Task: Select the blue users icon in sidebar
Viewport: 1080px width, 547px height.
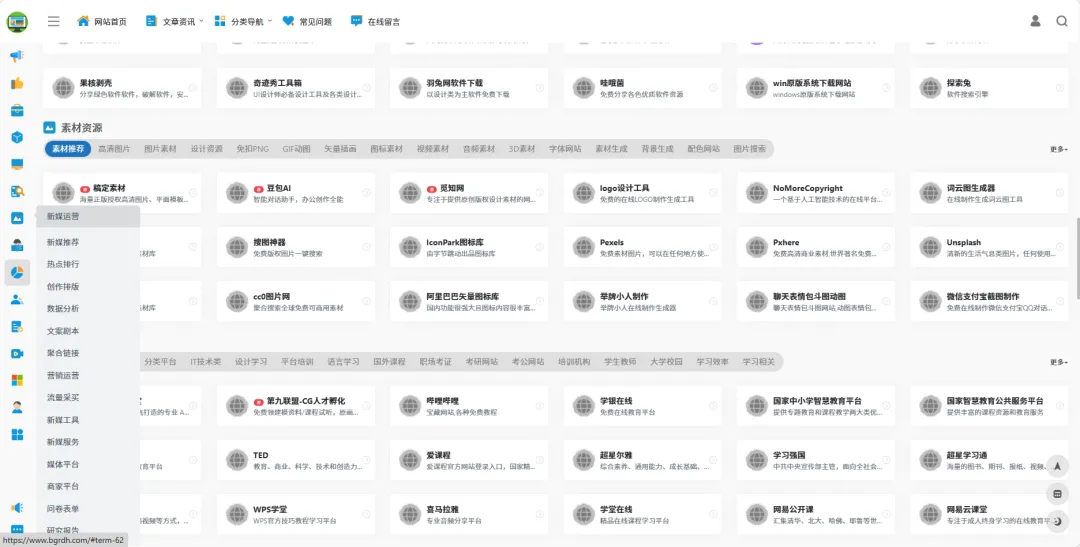Action: pyautogui.click(x=17, y=300)
